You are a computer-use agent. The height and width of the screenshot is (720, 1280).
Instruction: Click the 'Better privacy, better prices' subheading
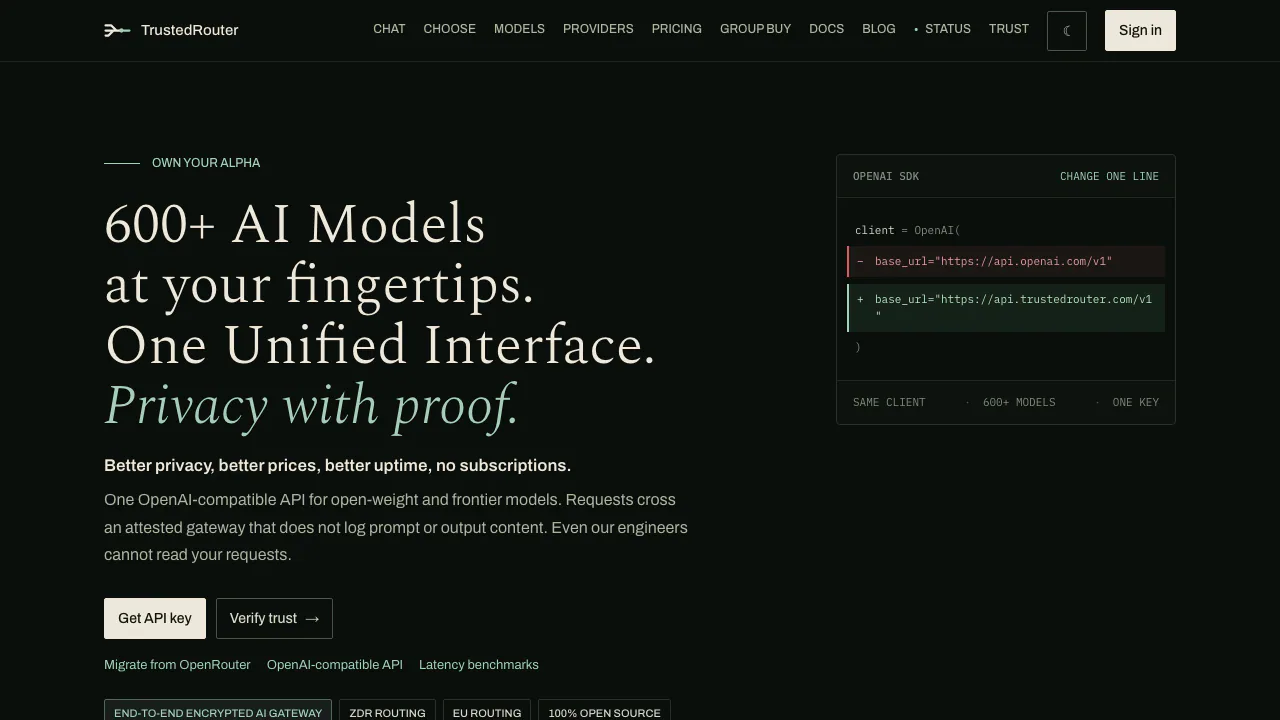pos(338,465)
